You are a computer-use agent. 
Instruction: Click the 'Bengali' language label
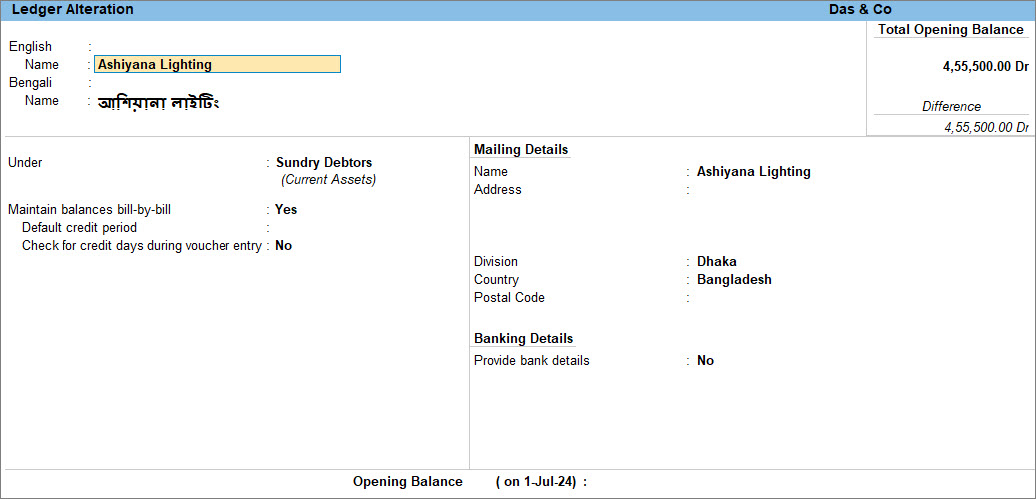click(30, 83)
